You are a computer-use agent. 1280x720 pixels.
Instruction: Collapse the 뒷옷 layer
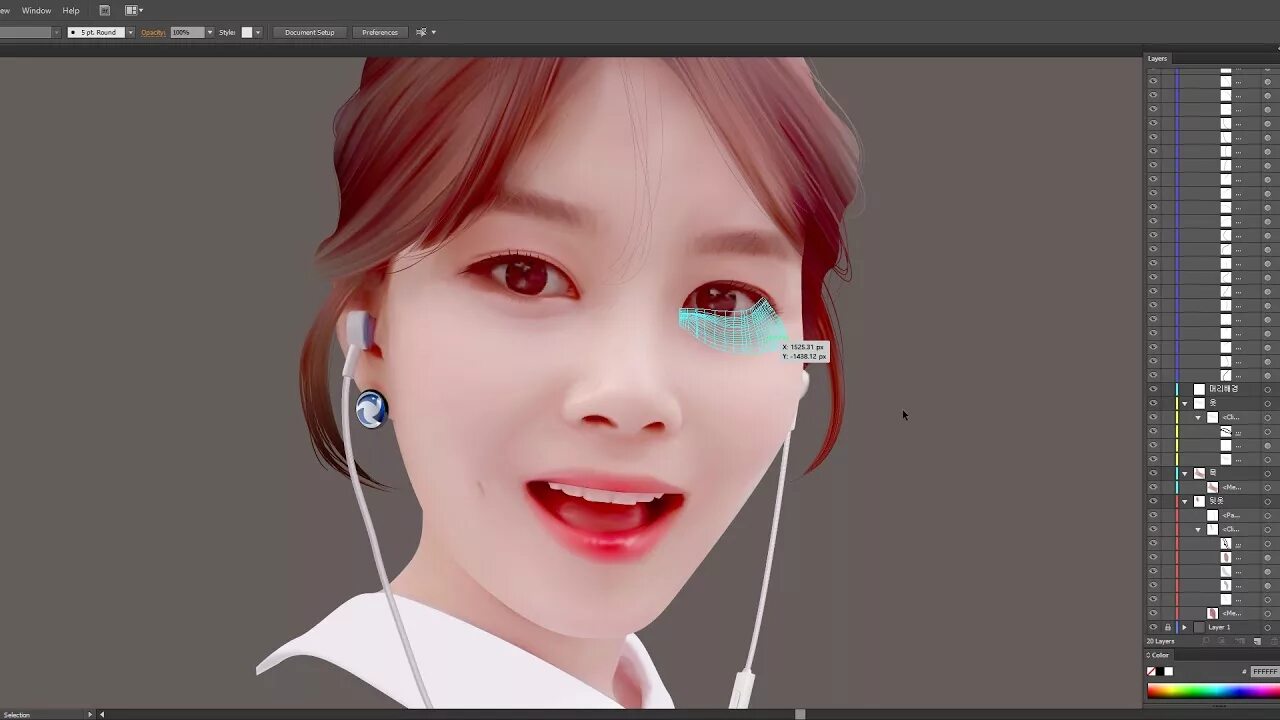pyautogui.click(x=1185, y=501)
